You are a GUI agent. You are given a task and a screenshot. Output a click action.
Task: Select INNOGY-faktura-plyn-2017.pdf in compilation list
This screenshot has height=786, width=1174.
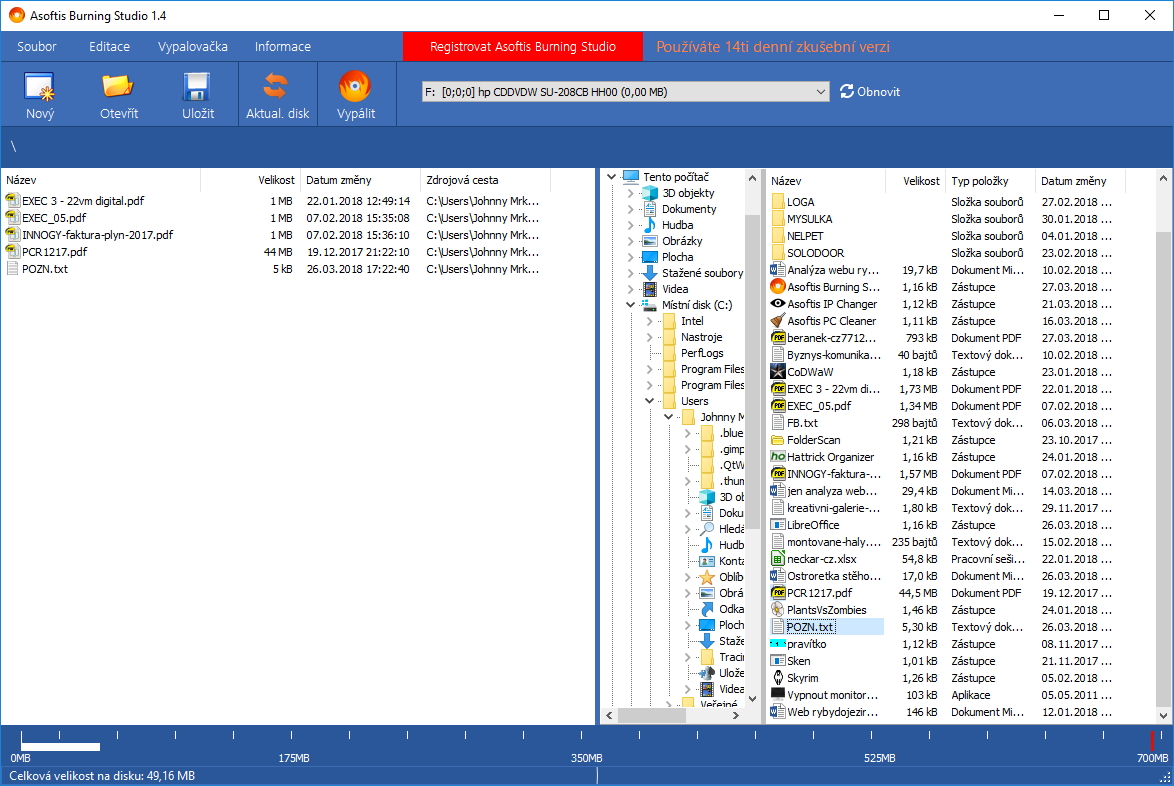(97, 235)
